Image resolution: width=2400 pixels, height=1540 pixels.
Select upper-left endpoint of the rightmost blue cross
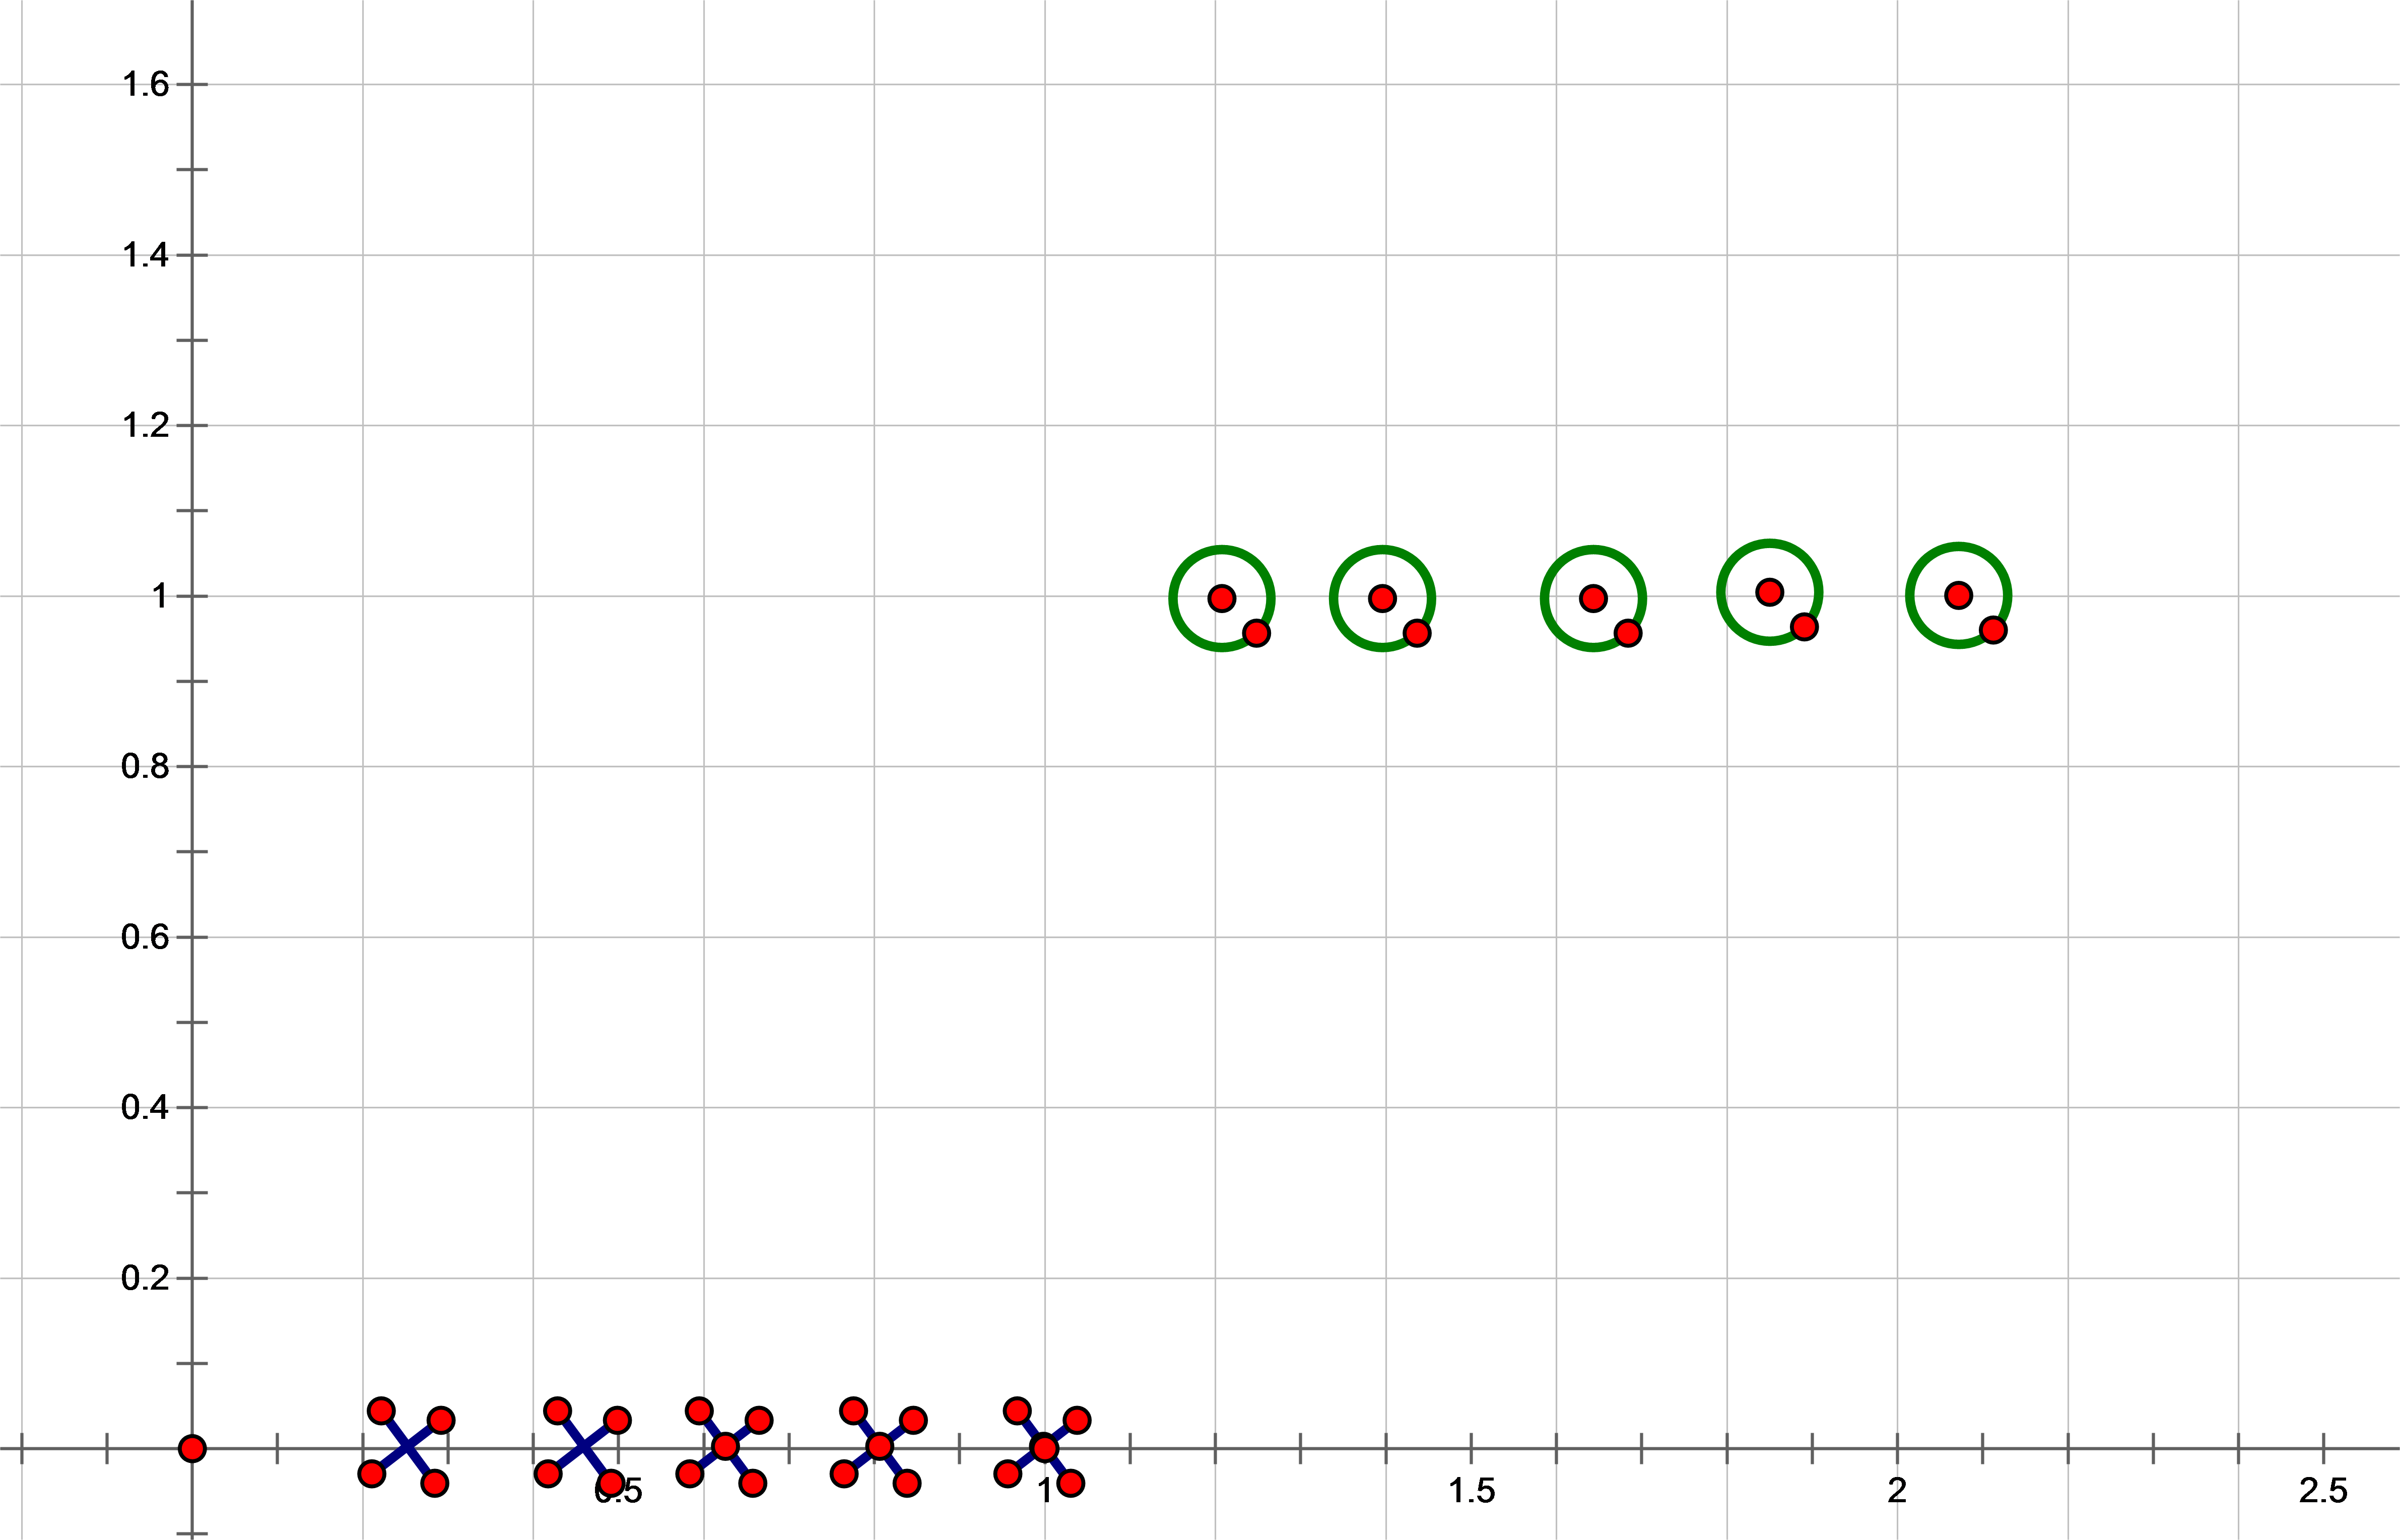tap(1017, 1411)
